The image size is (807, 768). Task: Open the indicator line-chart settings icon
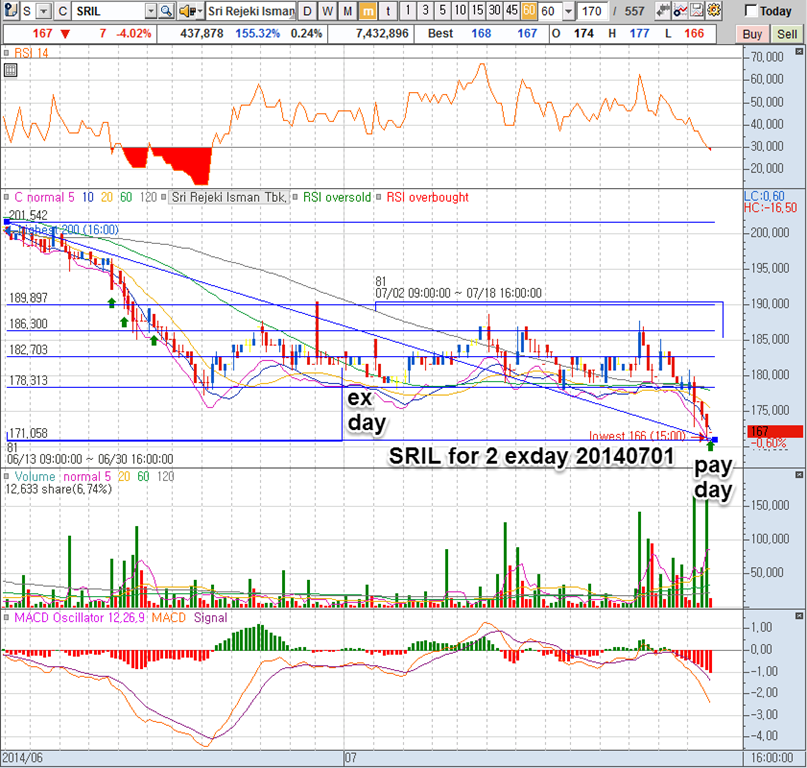pyautogui.click(x=680, y=11)
